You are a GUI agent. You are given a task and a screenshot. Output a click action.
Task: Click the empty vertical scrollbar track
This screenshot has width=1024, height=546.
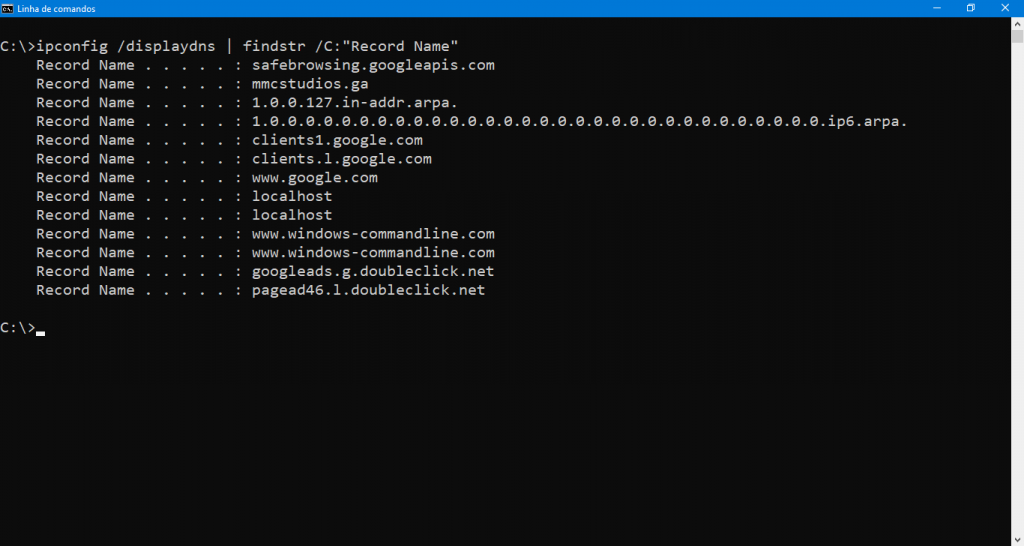[1017, 287]
